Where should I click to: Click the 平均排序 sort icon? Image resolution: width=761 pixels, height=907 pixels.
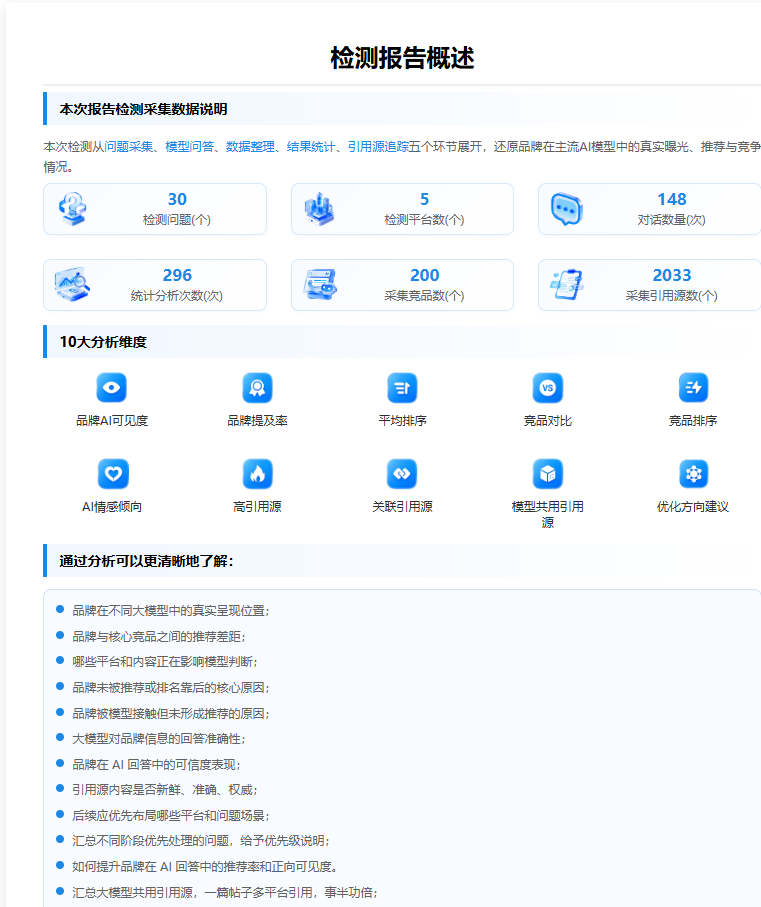[x=402, y=388]
